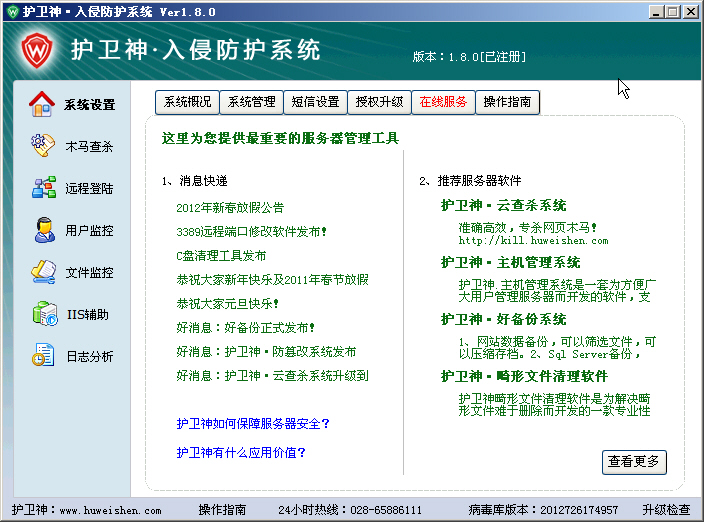Click the red shield logo in header
704x522 pixels.
pyautogui.click(x=37, y=49)
